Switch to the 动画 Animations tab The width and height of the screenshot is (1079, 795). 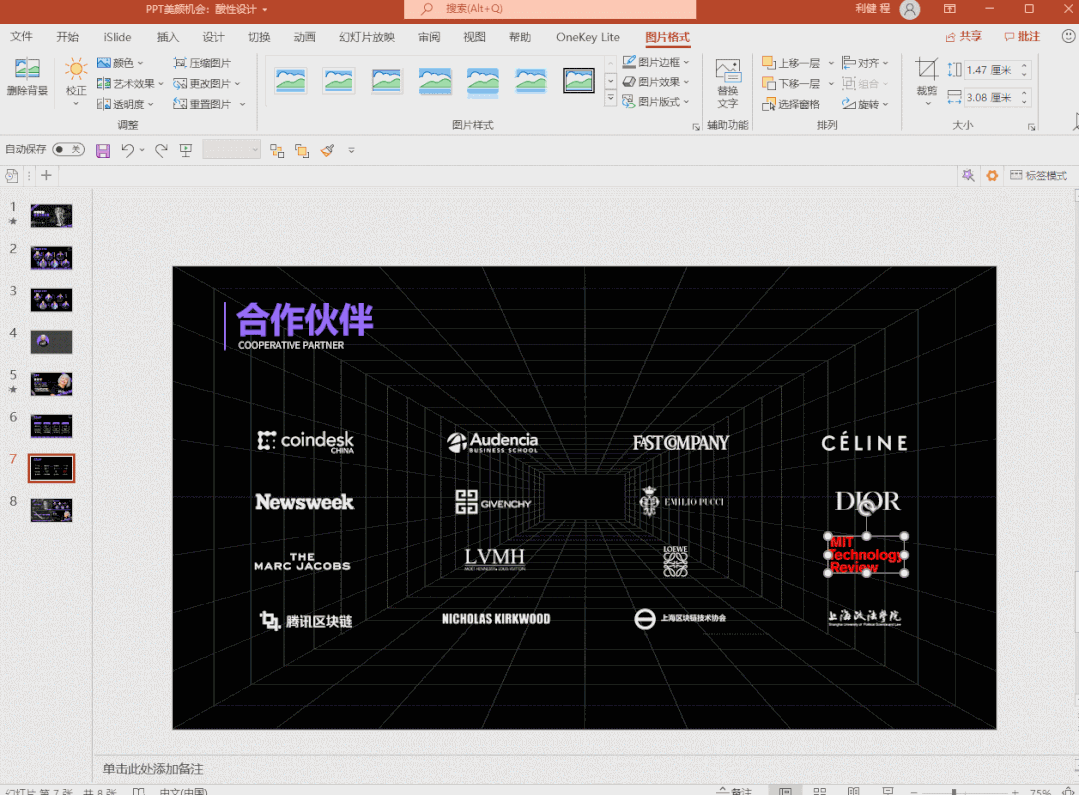coord(304,37)
